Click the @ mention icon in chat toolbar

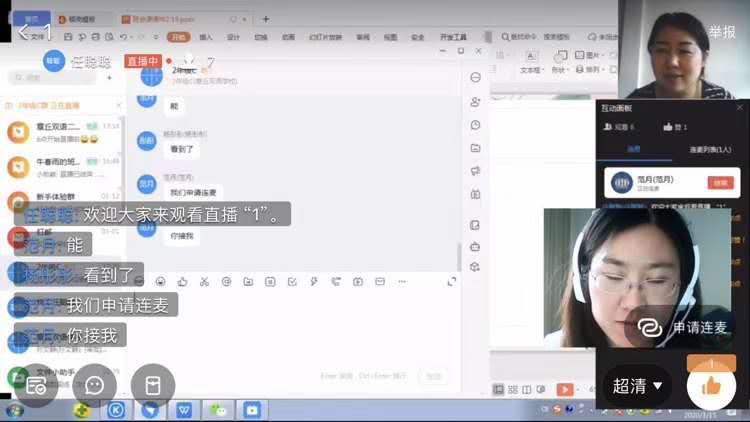[226, 282]
